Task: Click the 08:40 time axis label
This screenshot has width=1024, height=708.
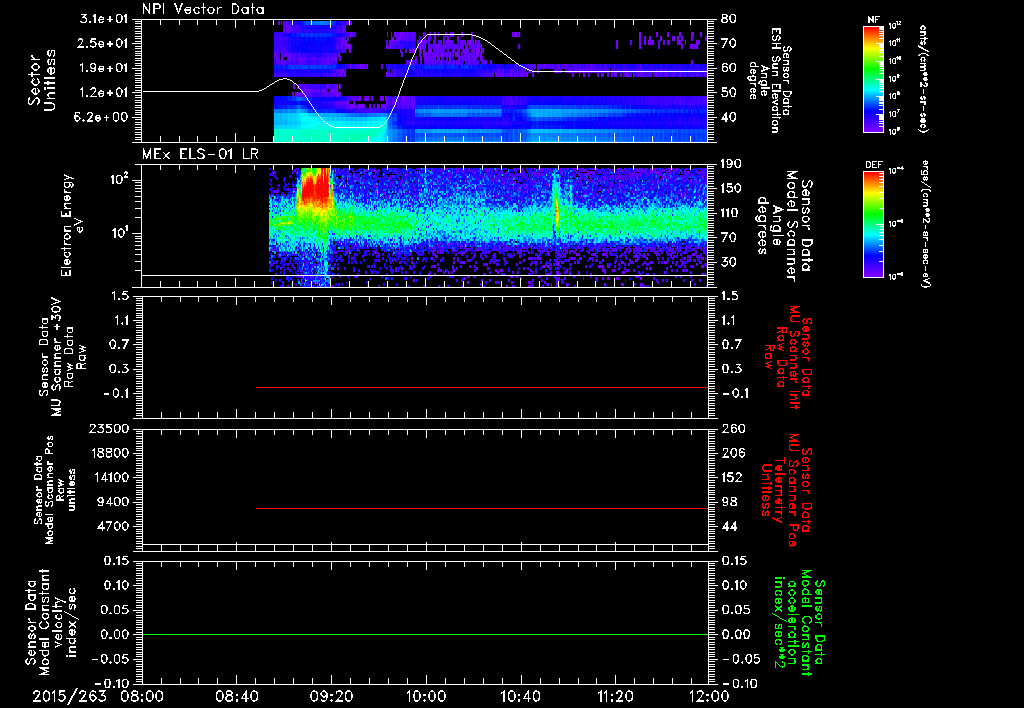Action: 236,696
